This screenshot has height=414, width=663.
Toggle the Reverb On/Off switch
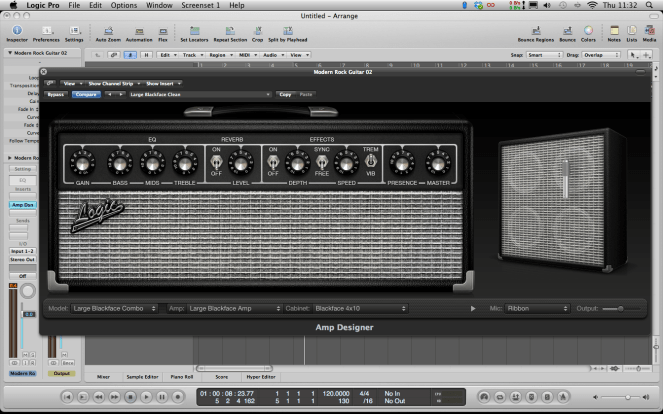coord(216,161)
